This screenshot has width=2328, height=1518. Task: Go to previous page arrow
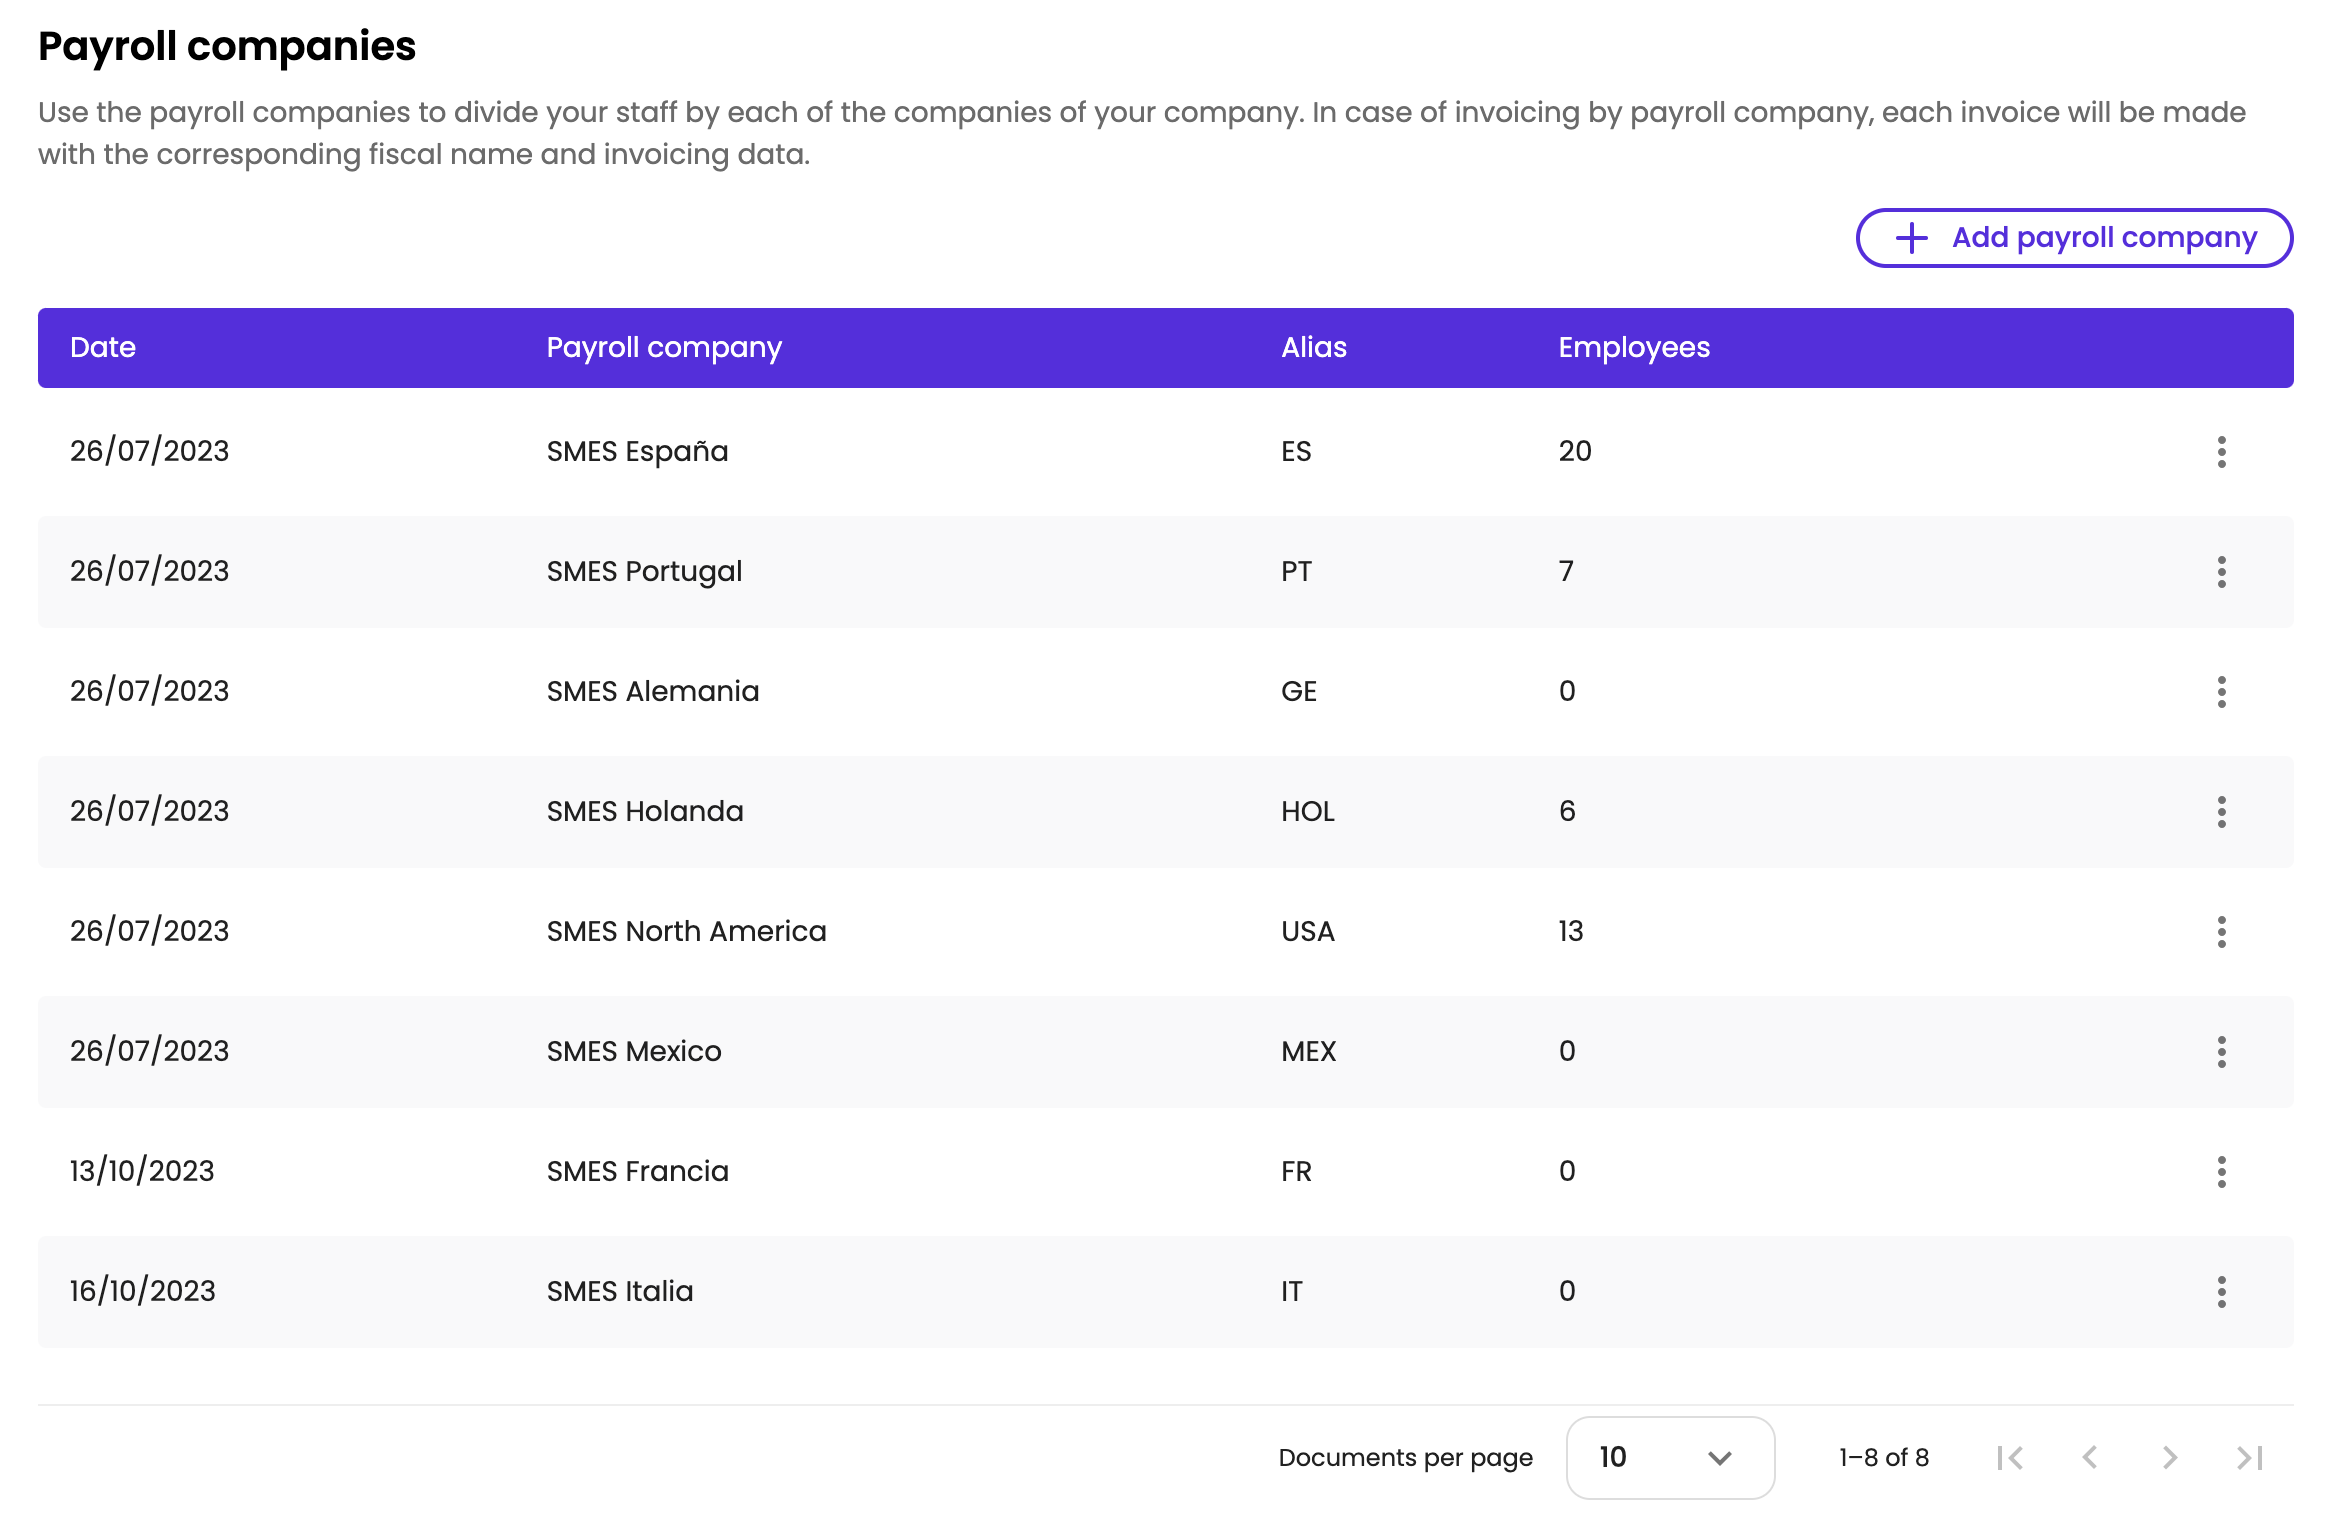2090,1458
